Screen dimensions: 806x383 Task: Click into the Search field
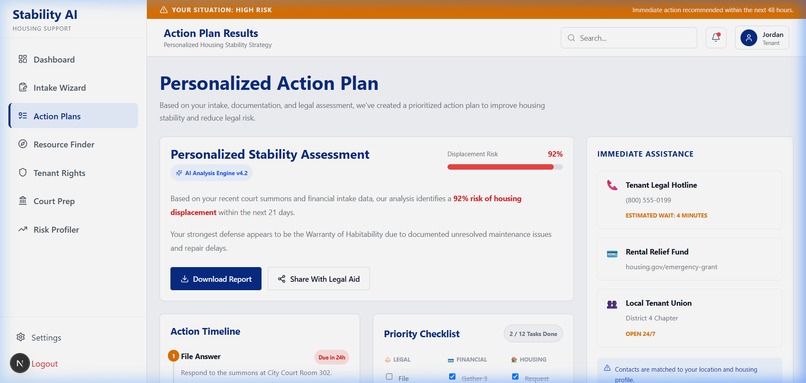[629, 38]
